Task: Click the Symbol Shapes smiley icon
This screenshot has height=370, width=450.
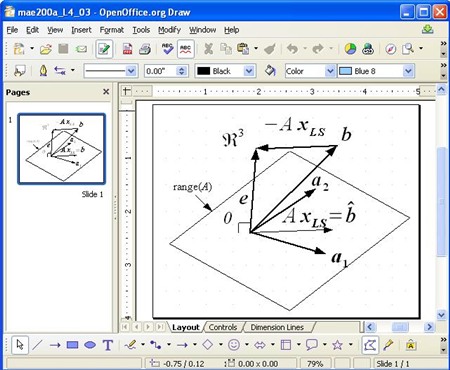Action: [234, 345]
